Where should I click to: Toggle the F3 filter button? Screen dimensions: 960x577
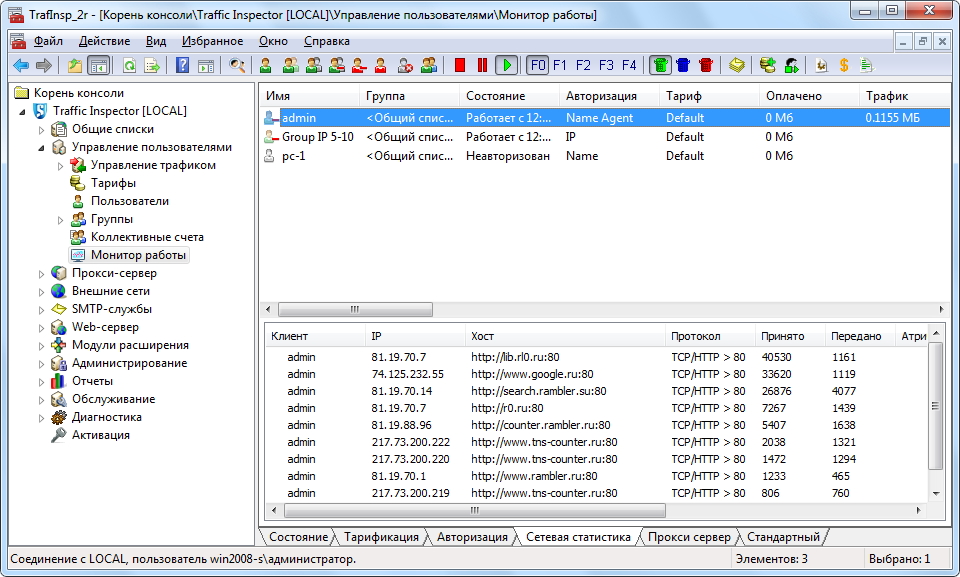pos(606,65)
